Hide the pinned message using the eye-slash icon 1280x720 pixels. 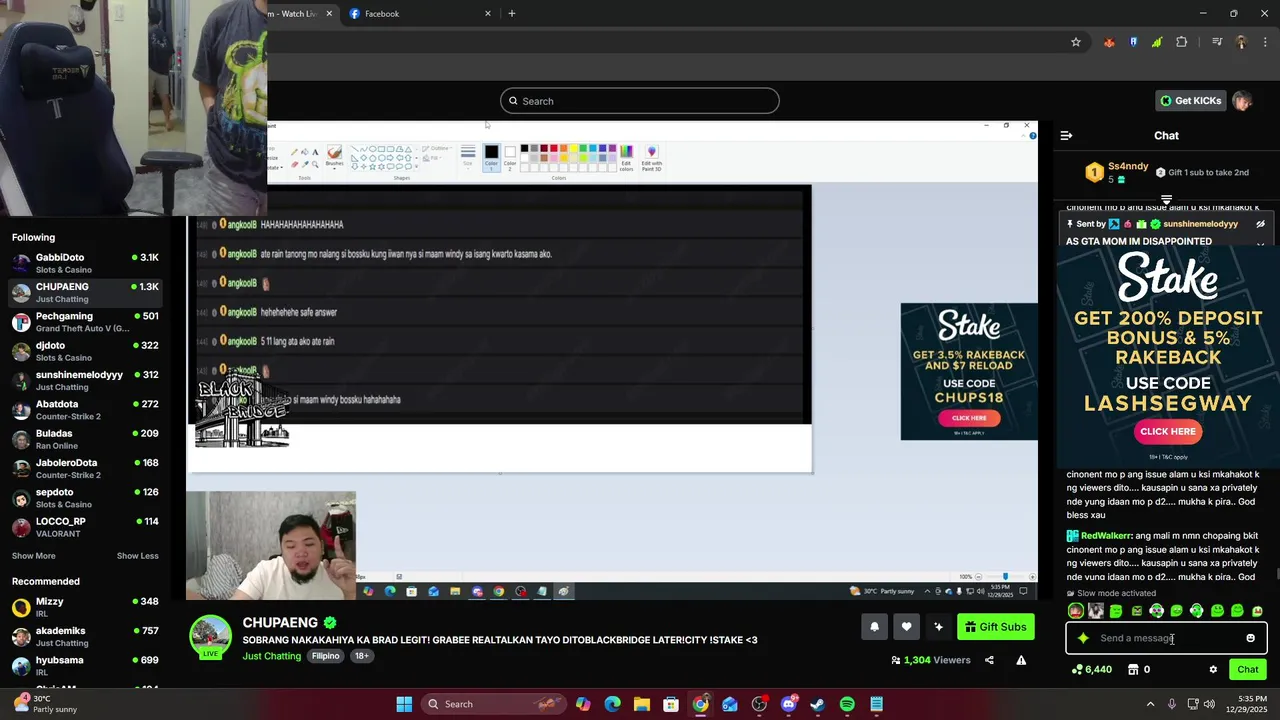point(1260,224)
